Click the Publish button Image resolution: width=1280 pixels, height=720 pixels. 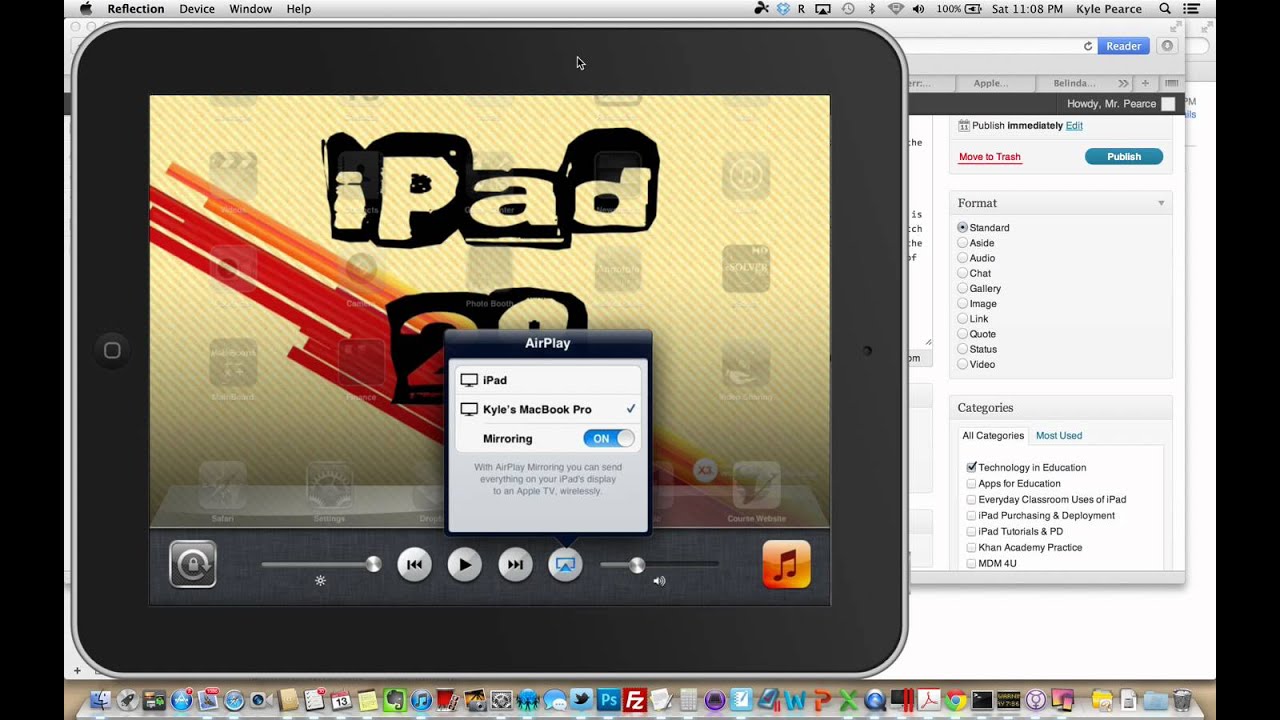coord(1124,157)
